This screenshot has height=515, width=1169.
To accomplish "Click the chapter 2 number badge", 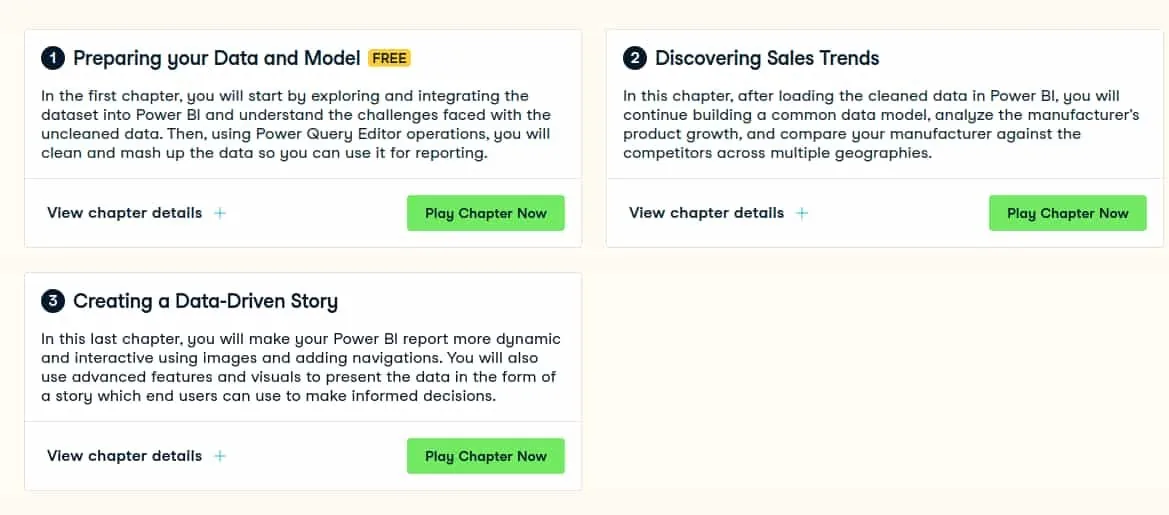I will [x=634, y=58].
